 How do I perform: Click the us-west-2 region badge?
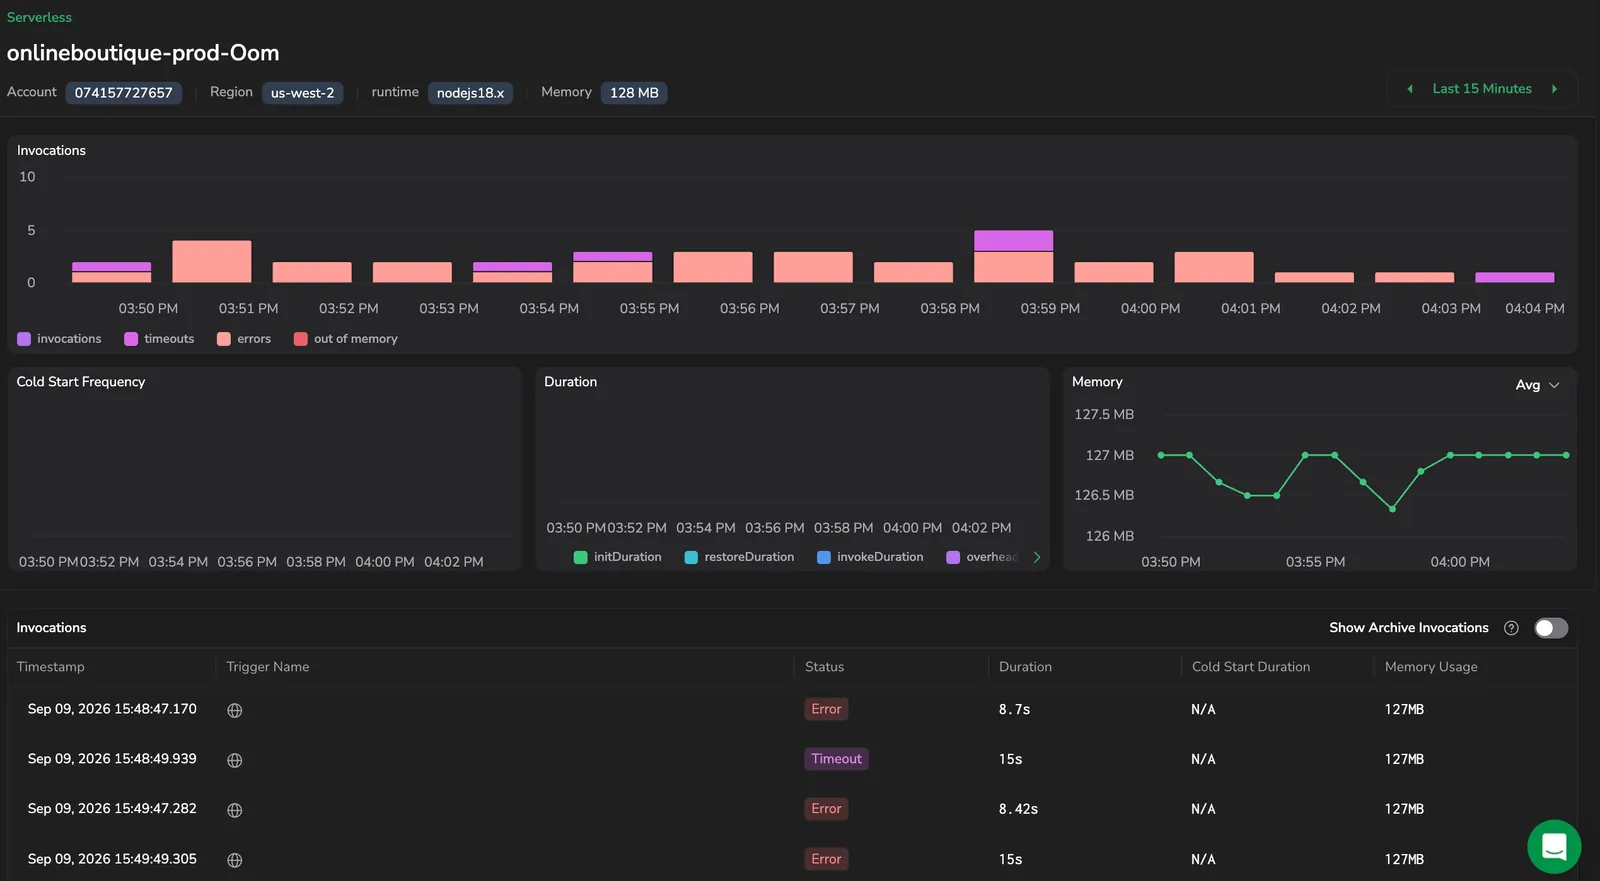303,93
